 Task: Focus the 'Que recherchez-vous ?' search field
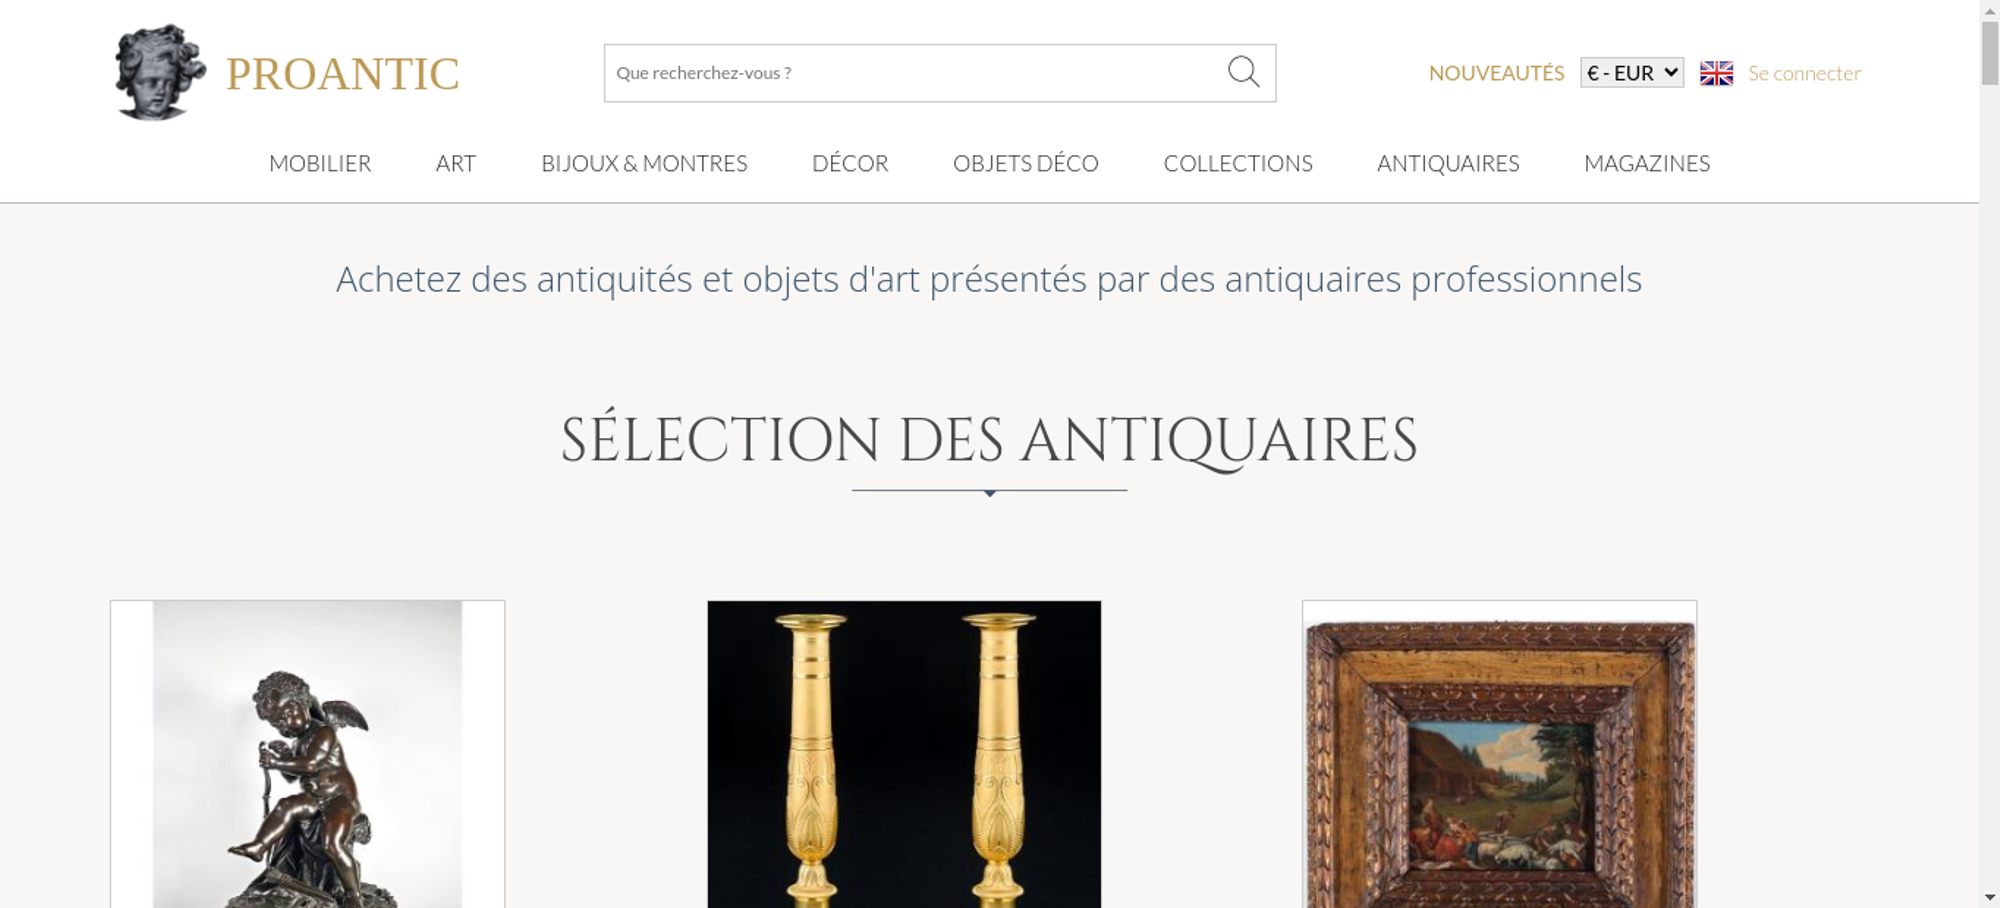pos(915,73)
